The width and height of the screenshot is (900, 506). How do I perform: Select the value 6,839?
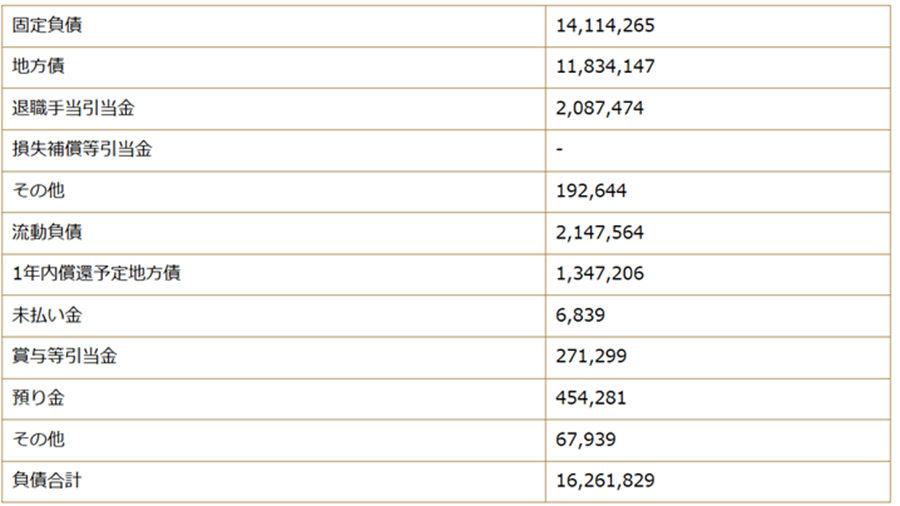[x=580, y=315]
